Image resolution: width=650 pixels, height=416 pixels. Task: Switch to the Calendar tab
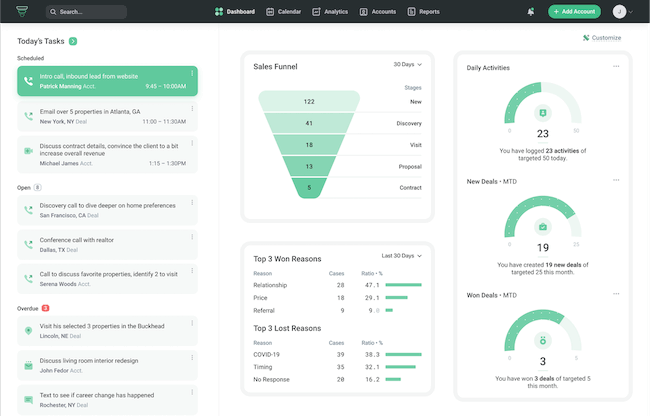tap(284, 12)
